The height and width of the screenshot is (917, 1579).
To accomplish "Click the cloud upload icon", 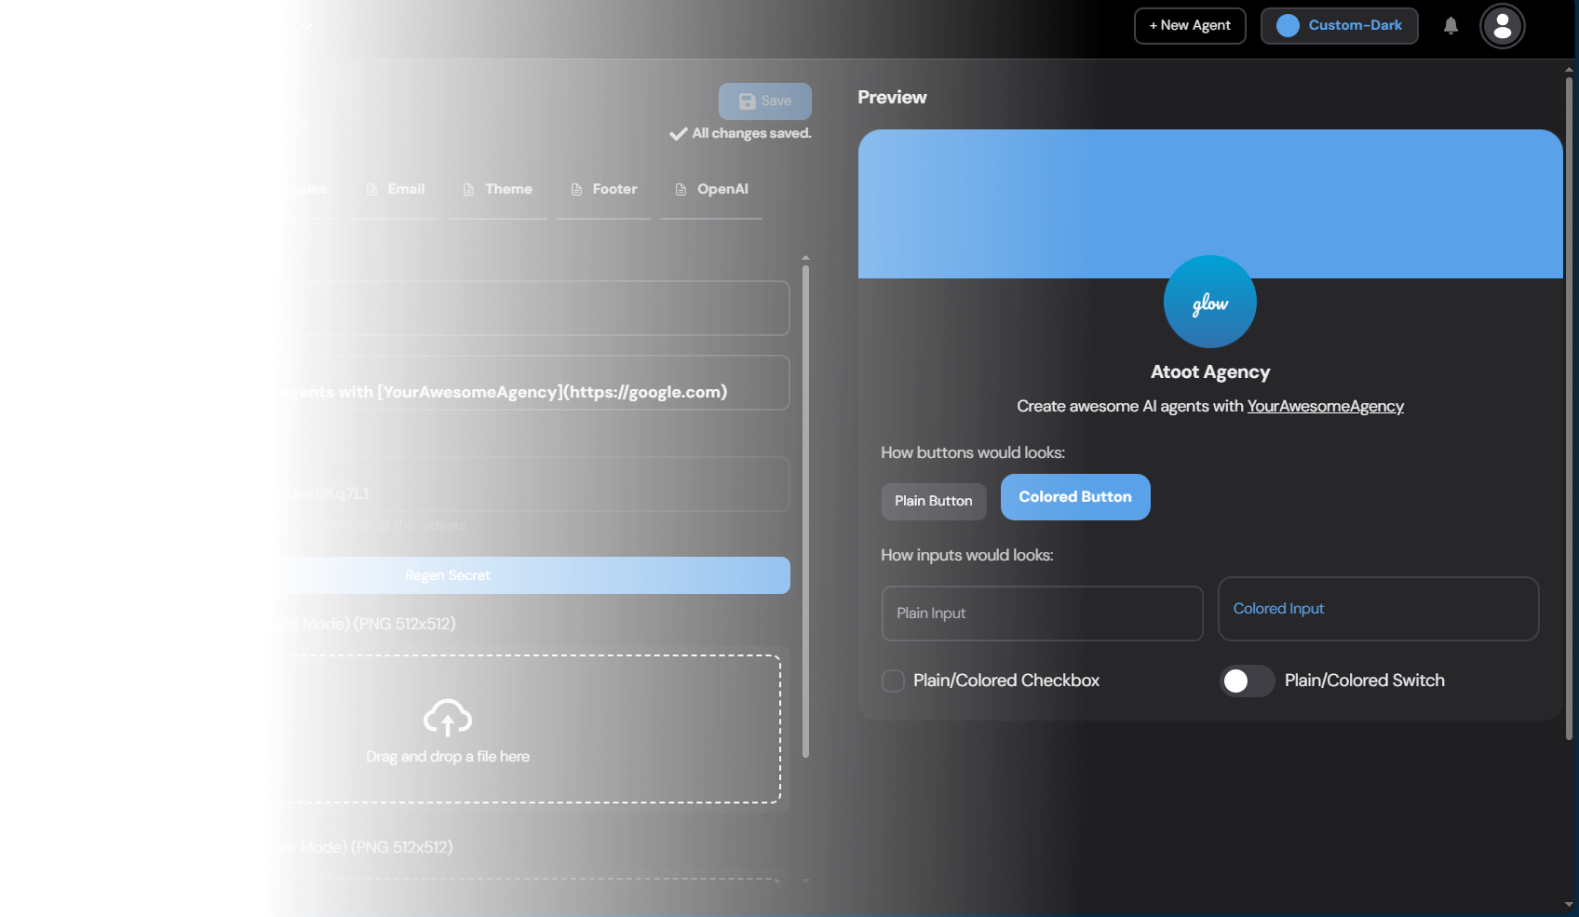I will click(x=447, y=717).
